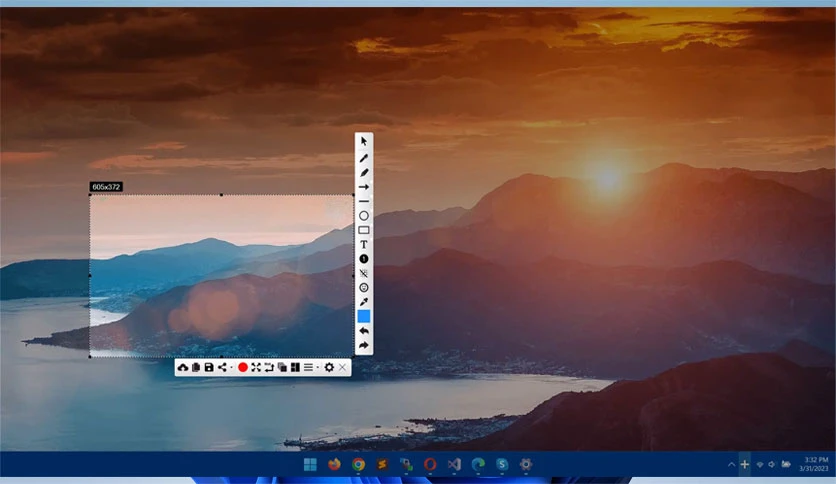Select the numbered step marker tool

tap(364, 259)
